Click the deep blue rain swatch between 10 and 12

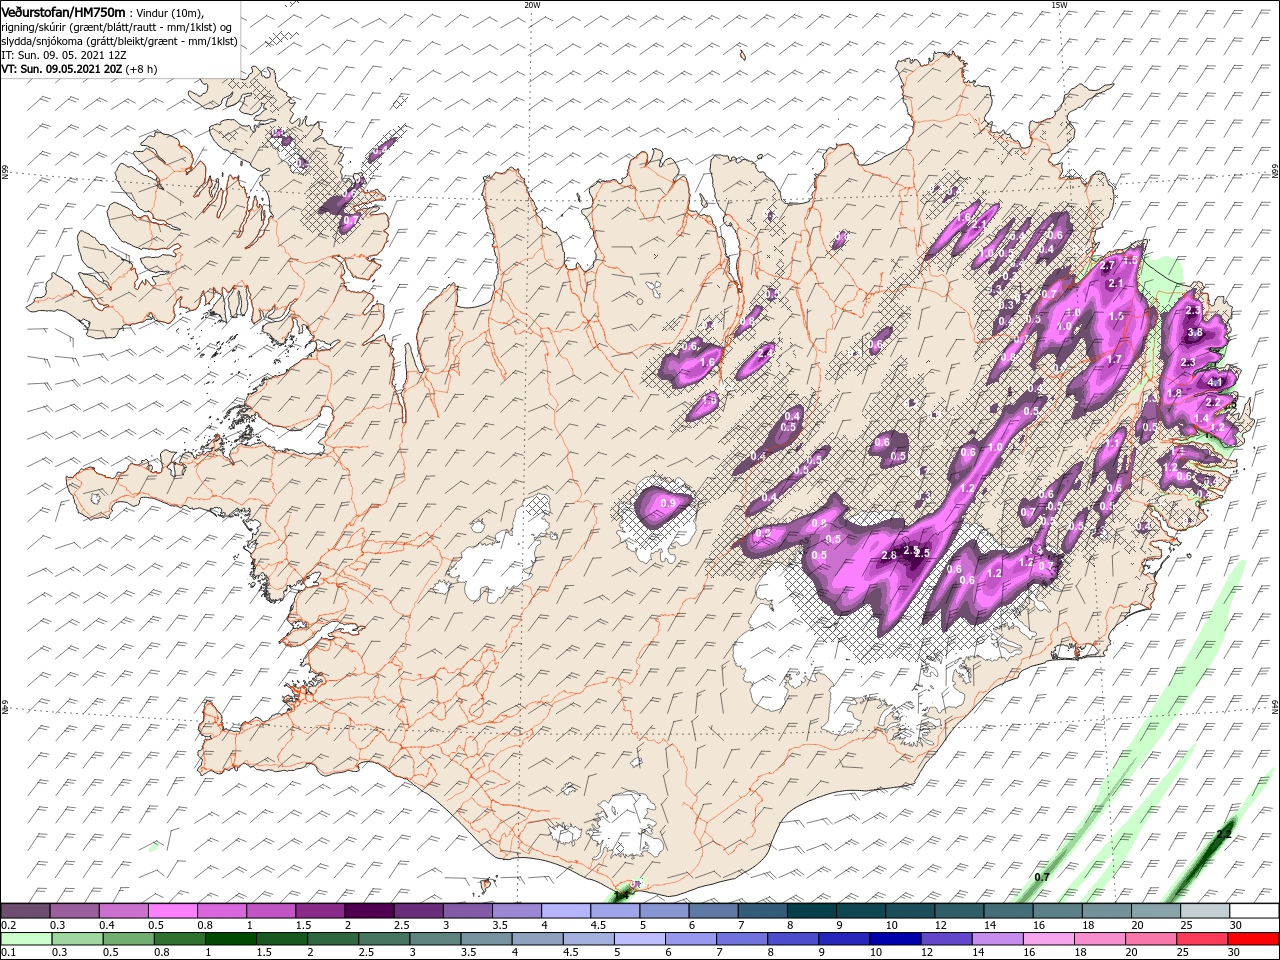click(895, 939)
